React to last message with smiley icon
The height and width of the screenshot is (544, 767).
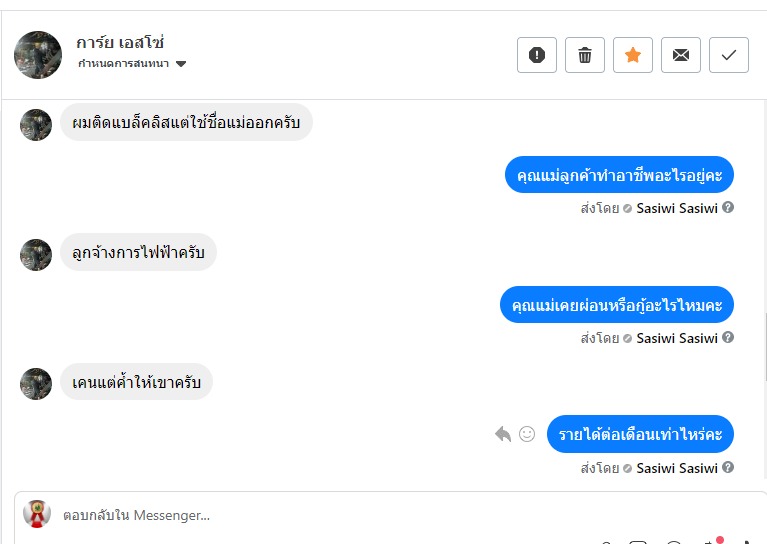pos(527,434)
